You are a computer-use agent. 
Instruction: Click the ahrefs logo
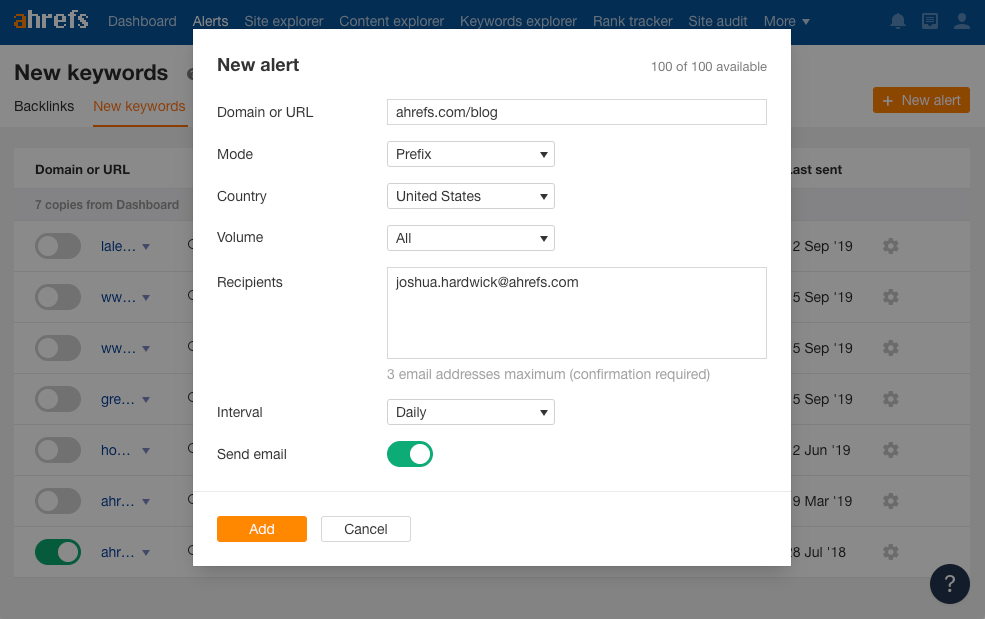[51, 20]
